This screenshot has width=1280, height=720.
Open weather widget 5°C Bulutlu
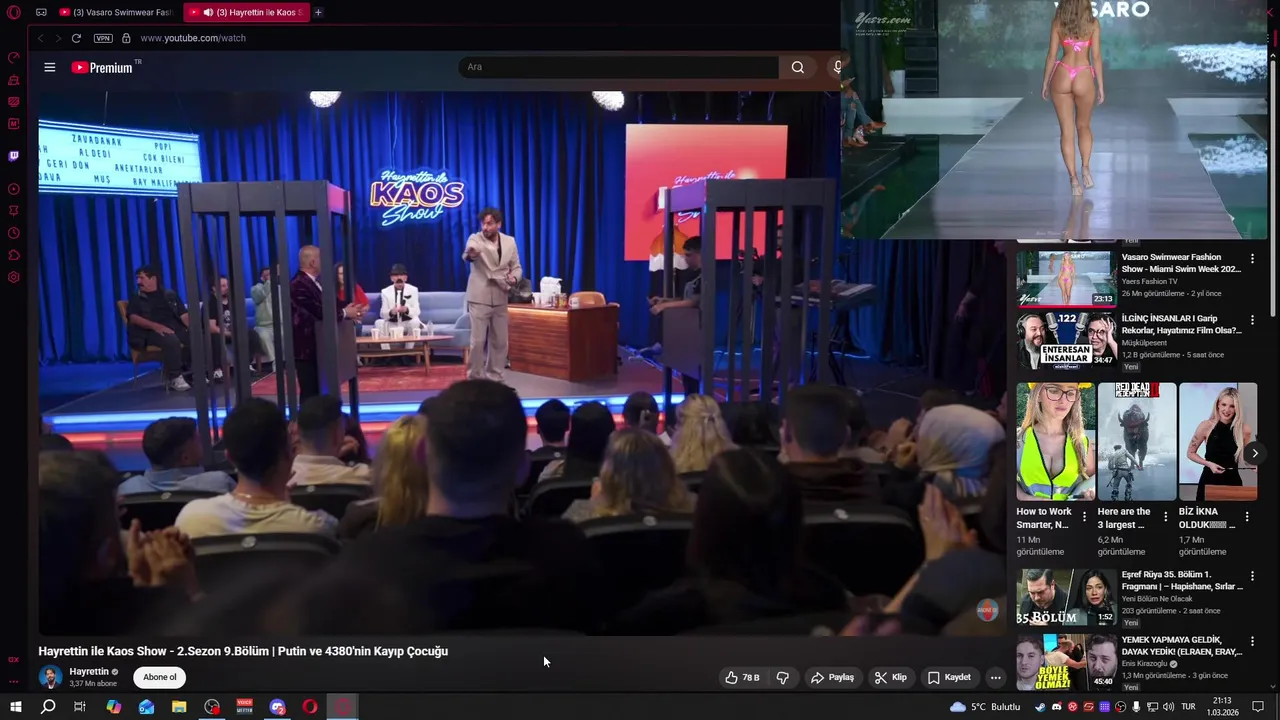(x=986, y=707)
